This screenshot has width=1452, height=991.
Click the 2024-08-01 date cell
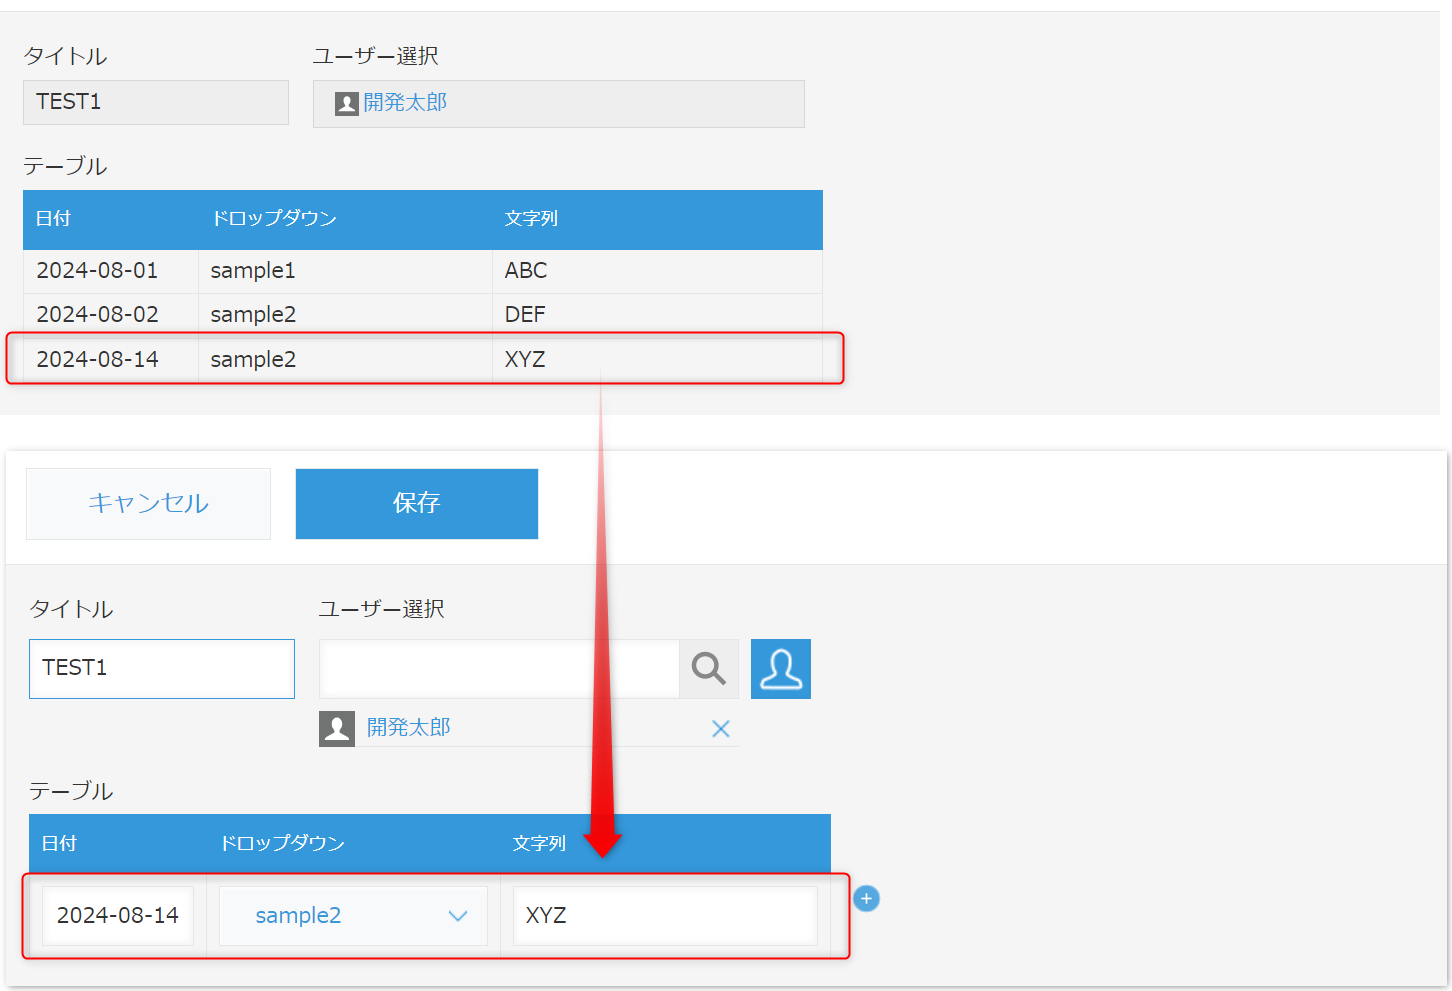[x=111, y=271]
